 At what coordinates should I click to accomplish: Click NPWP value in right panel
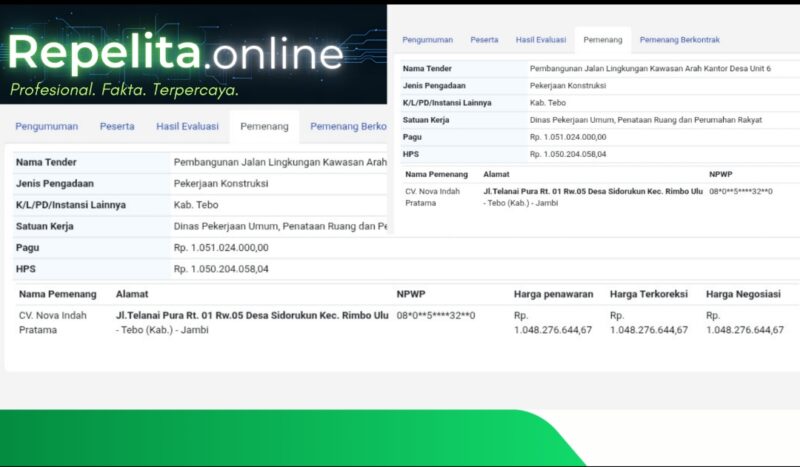tap(741, 191)
